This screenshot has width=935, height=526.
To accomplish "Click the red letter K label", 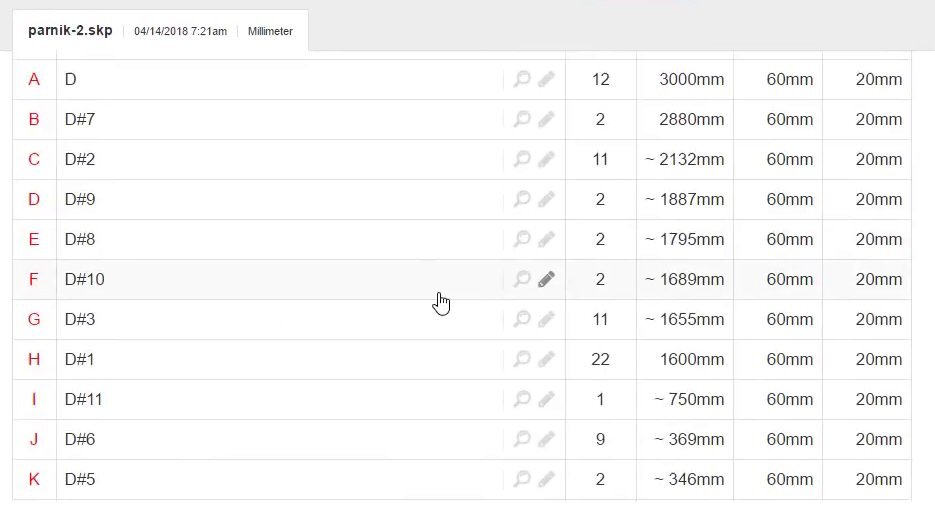I will click(x=34, y=479).
